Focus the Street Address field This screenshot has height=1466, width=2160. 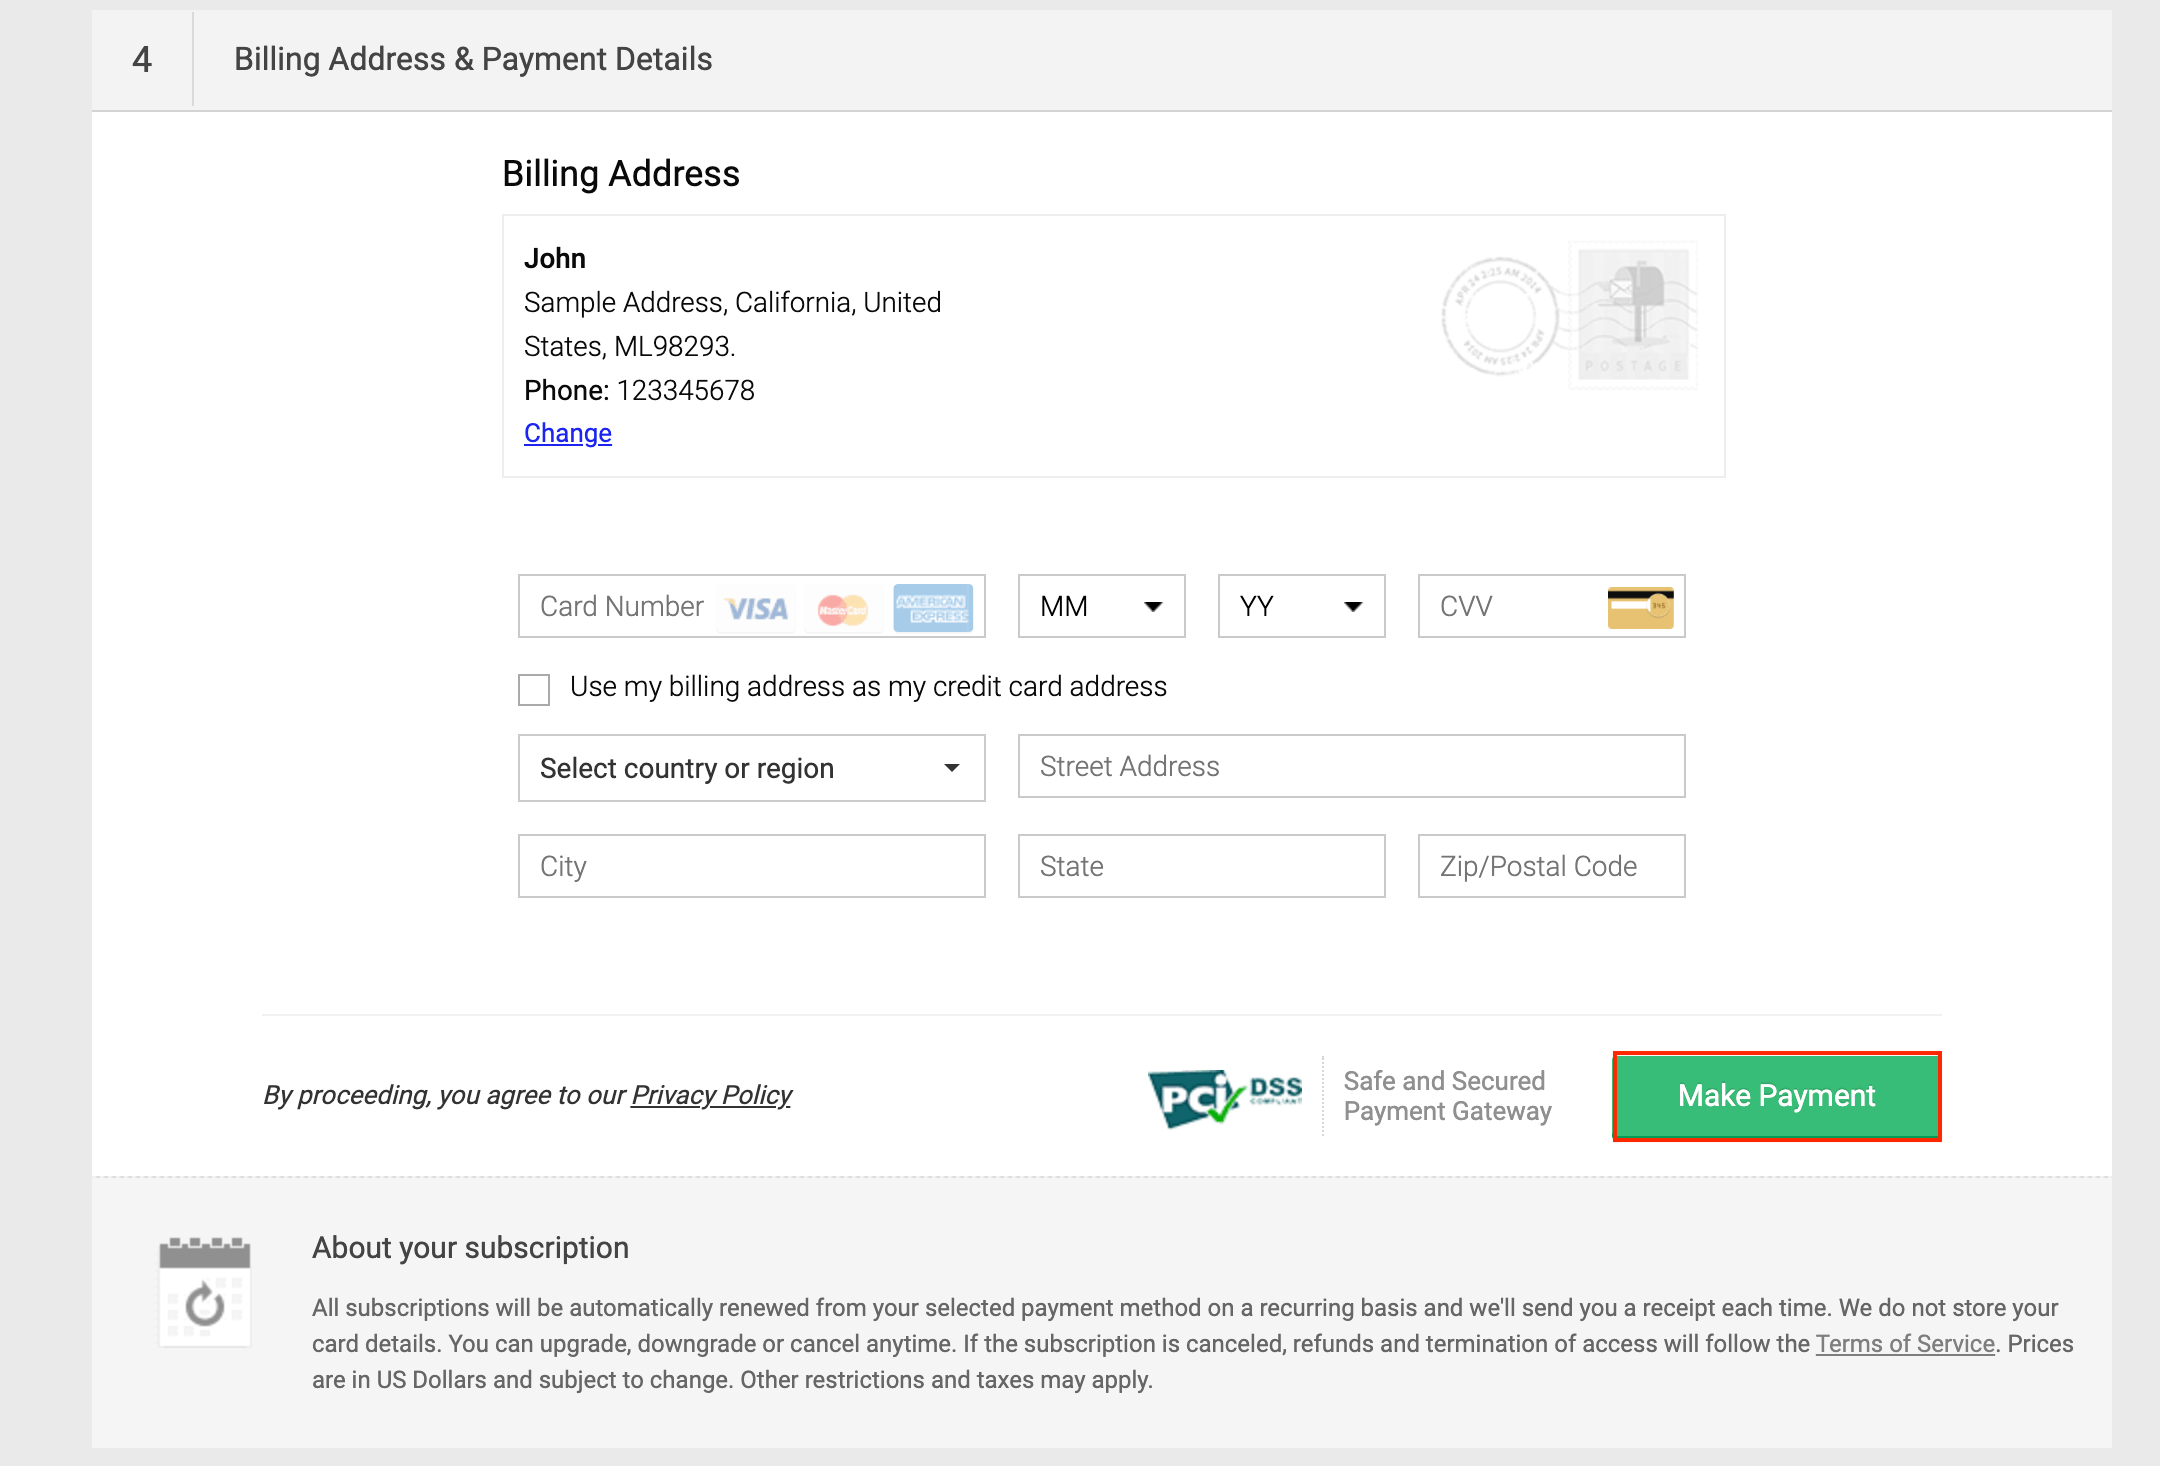click(x=1350, y=766)
